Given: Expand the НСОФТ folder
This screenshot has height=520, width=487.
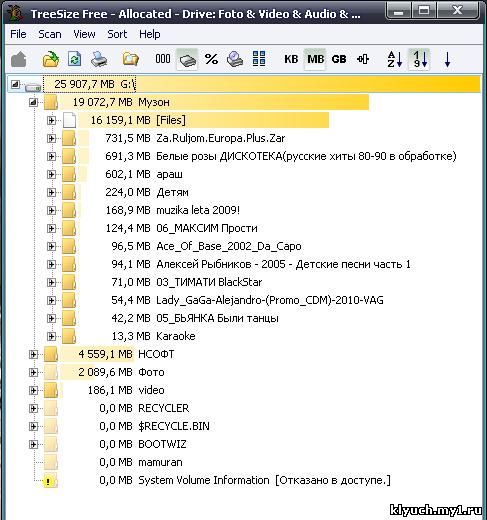Looking at the screenshot, I should [x=33, y=354].
